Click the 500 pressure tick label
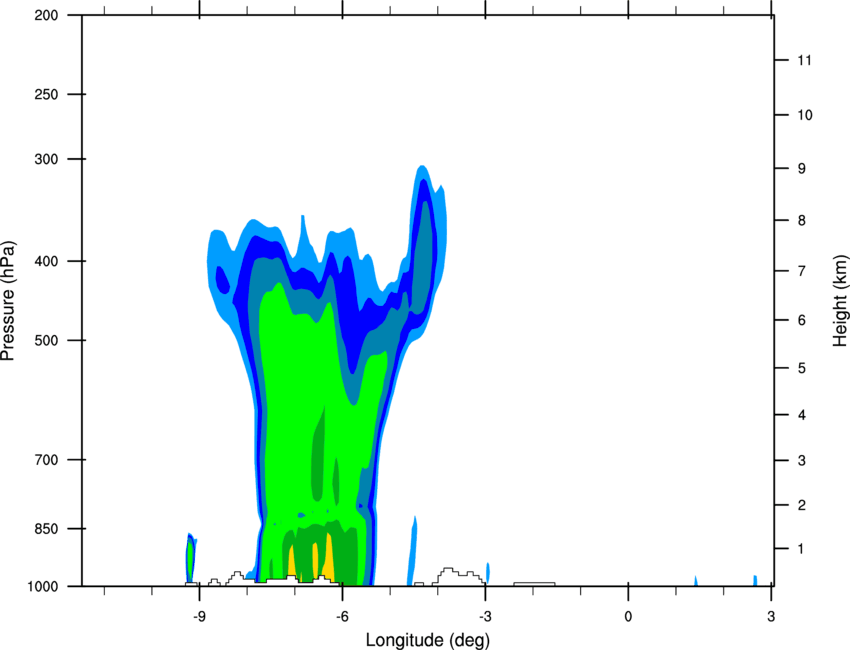Viewport: 850px width, 650px height. 46,340
